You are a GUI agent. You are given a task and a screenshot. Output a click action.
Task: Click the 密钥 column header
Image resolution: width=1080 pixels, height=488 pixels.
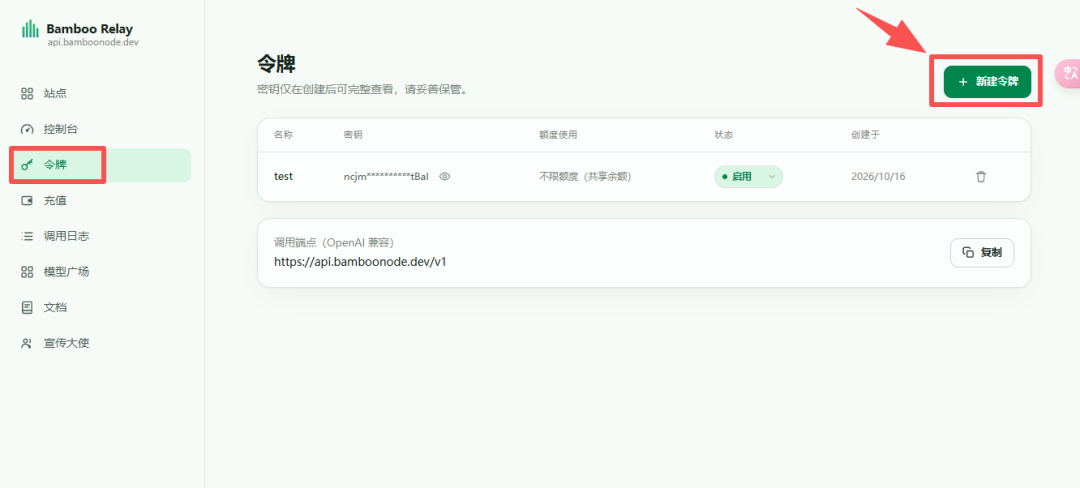click(x=353, y=135)
